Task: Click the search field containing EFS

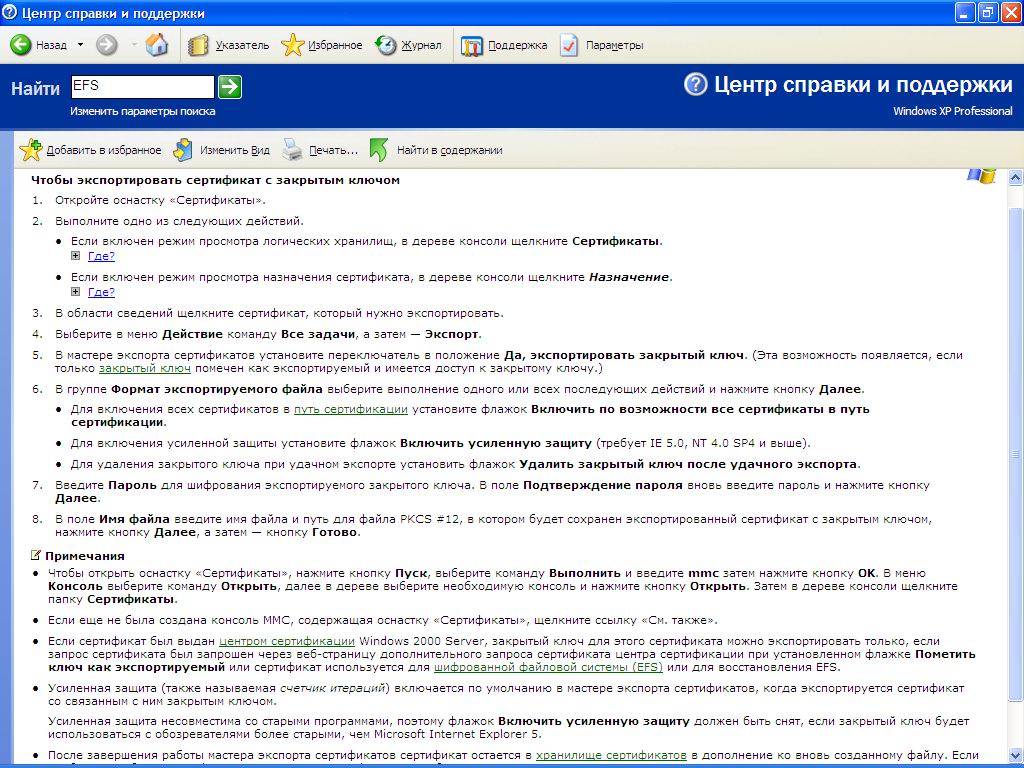Action: pyautogui.click(x=142, y=87)
